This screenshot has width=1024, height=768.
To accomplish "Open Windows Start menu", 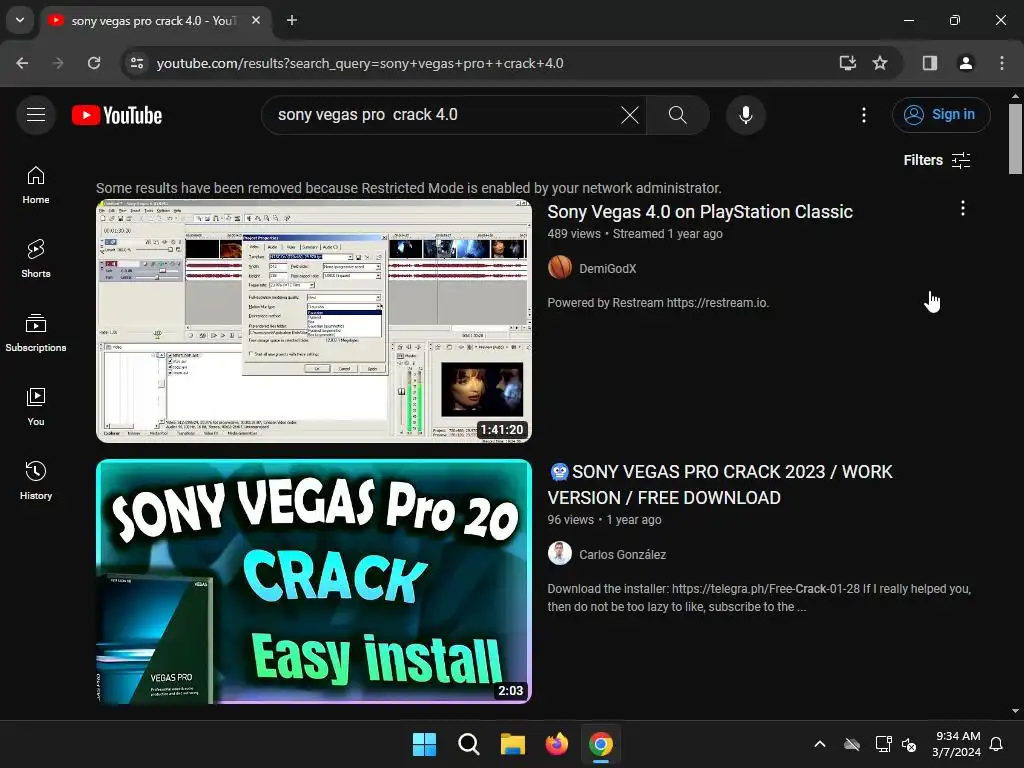I will click(424, 744).
